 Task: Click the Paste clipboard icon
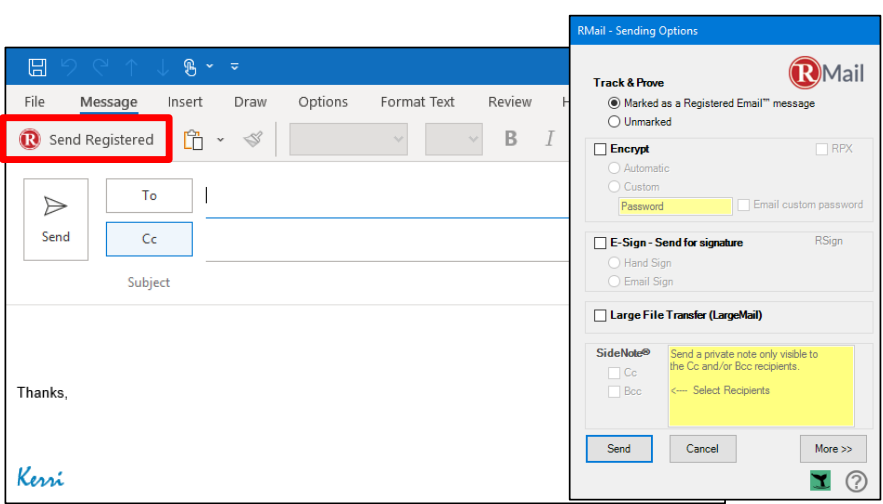coord(193,140)
